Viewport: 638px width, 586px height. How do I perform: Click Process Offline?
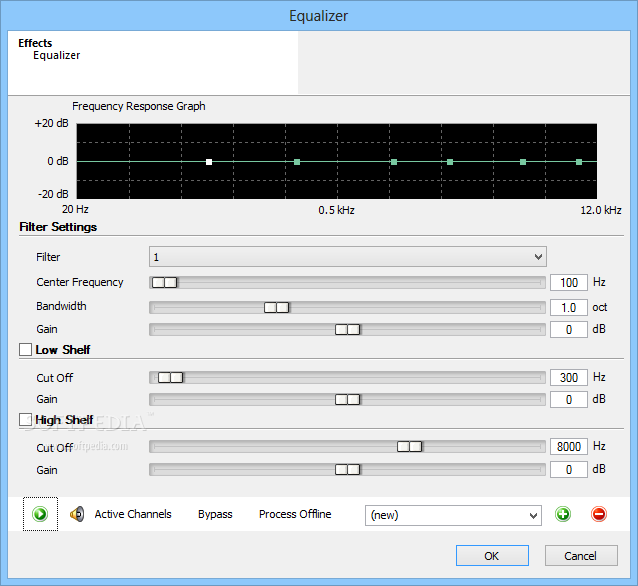295,514
